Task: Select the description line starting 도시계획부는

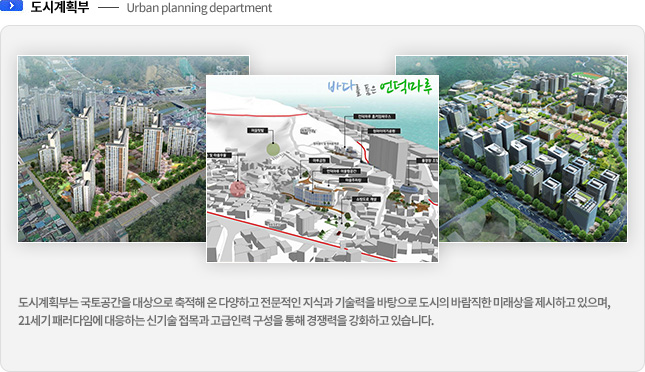Action: pos(315,303)
